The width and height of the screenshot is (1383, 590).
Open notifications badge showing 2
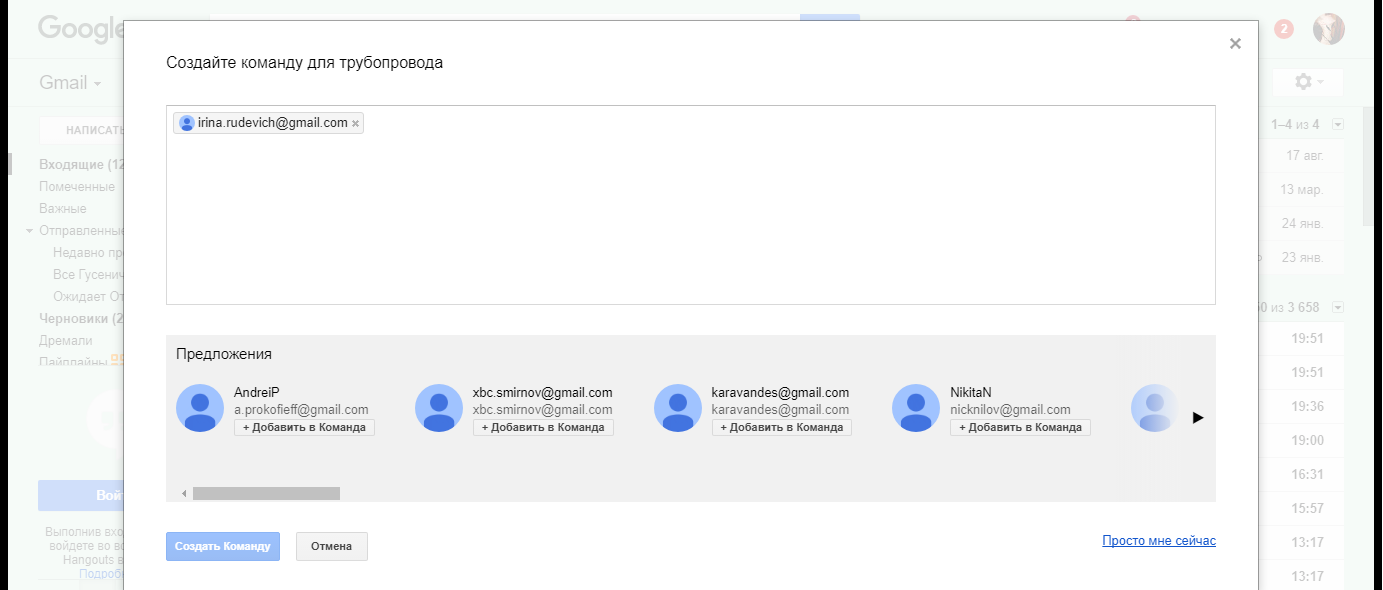1284,29
